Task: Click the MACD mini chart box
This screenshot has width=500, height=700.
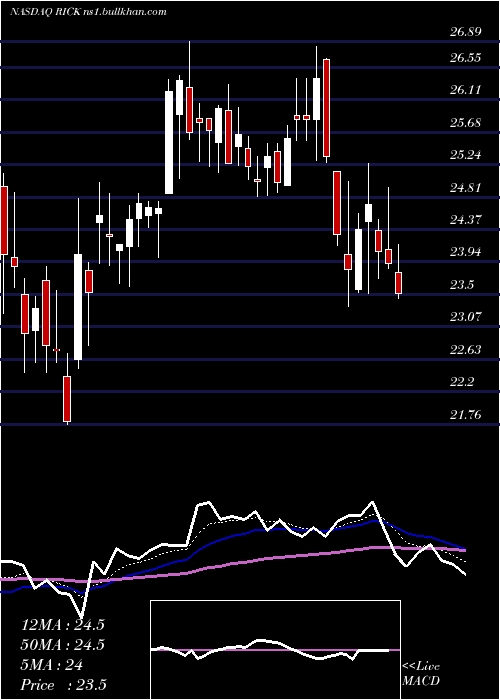Action: coord(275,650)
